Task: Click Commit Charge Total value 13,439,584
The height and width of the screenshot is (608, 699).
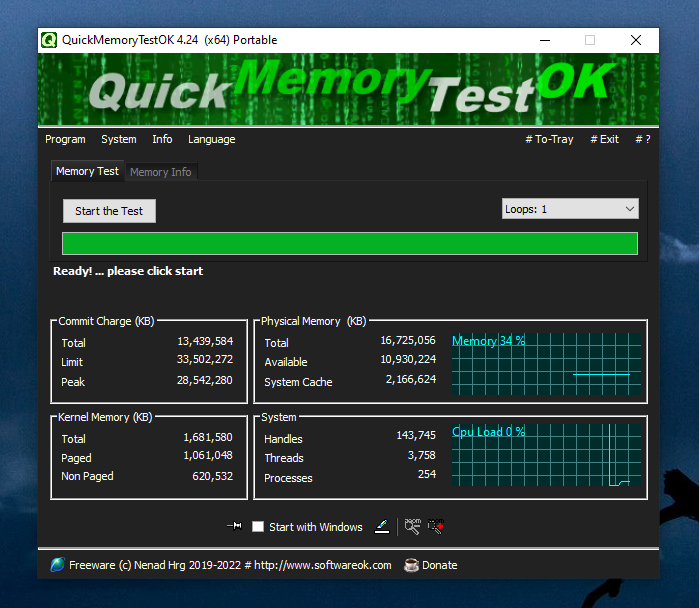Action: coord(205,341)
